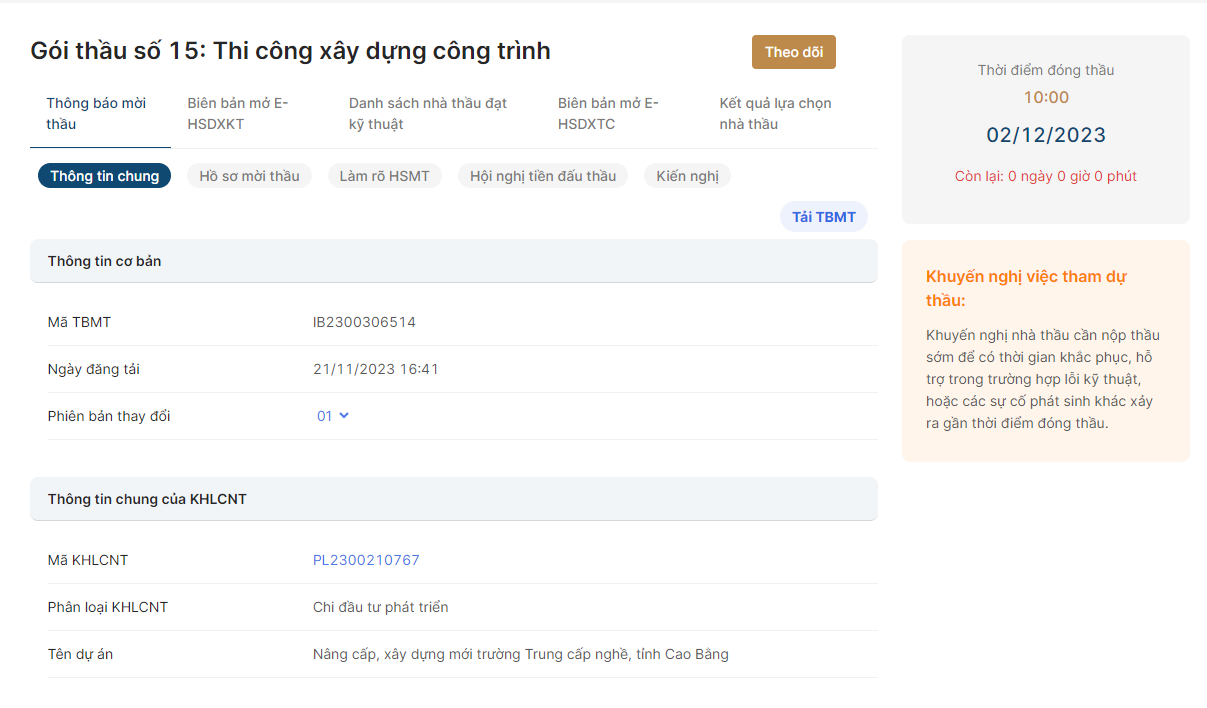This screenshot has height=708, width=1207.
Task: Click the closing date 02/12/2023
Action: click(x=1046, y=136)
